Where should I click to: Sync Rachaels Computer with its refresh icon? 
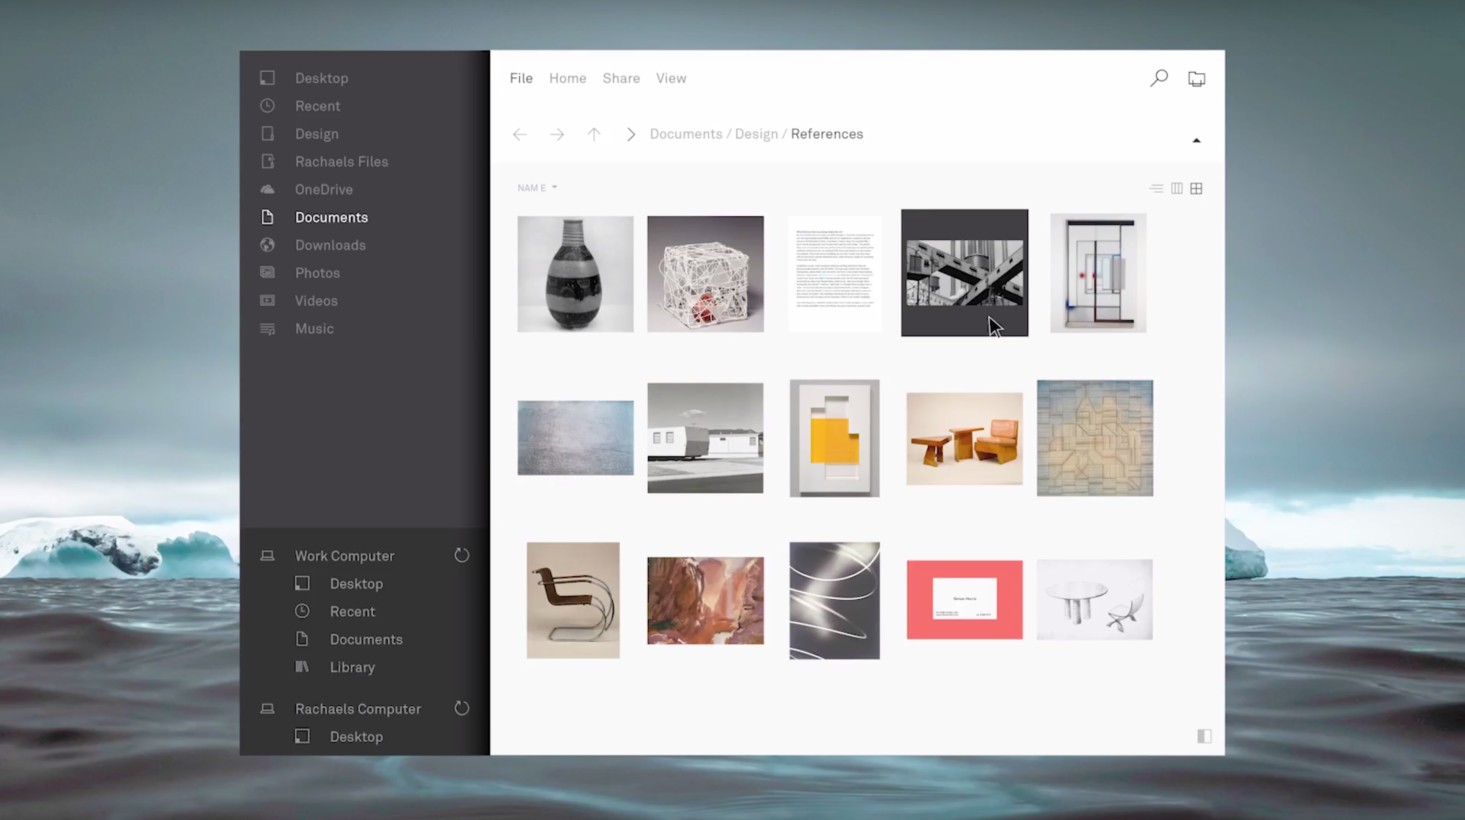(461, 708)
